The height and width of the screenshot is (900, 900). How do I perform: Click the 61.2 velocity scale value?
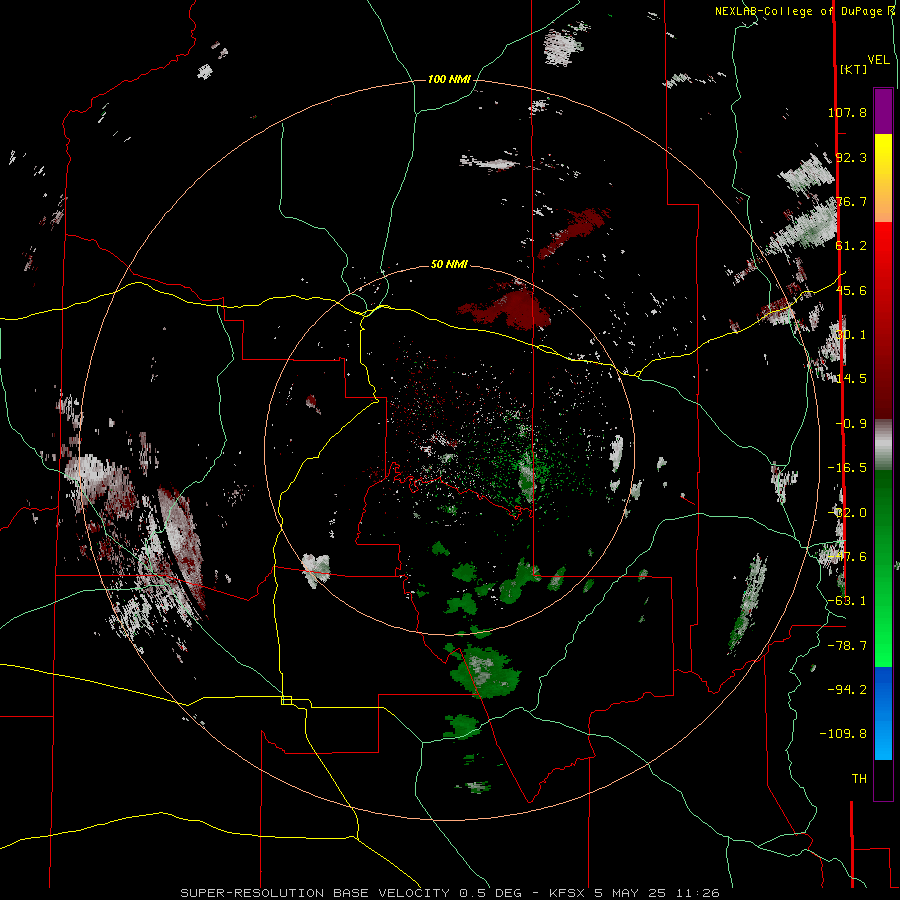click(x=851, y=246)
